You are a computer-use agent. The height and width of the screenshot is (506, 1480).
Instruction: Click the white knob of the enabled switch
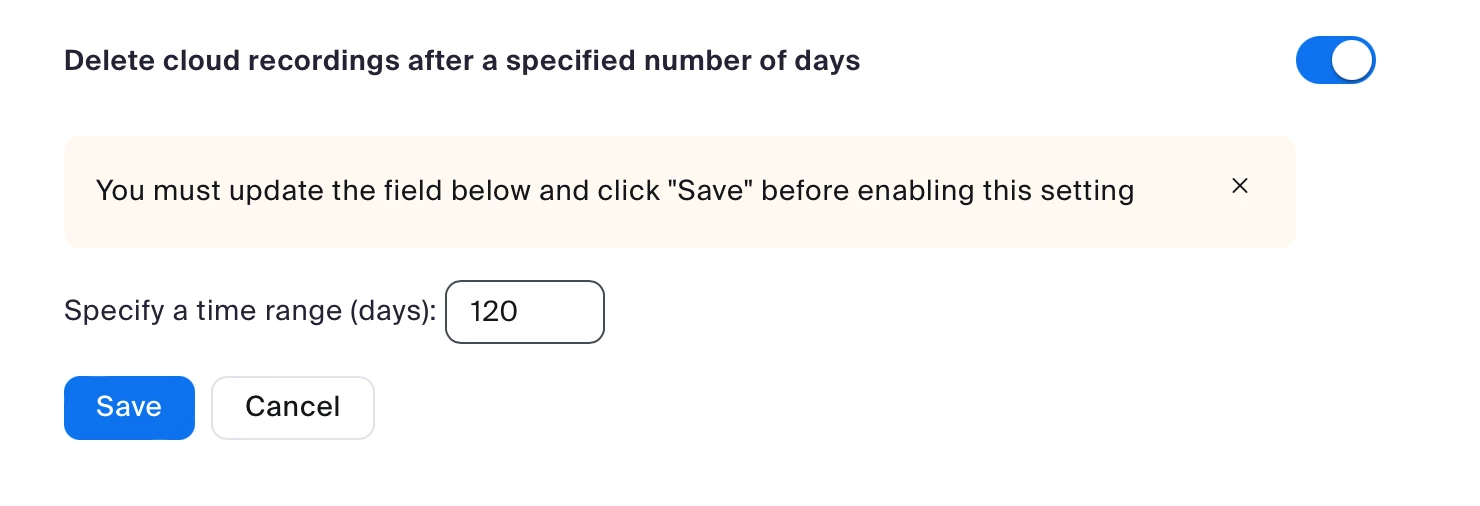click(x=1353, y=61)
